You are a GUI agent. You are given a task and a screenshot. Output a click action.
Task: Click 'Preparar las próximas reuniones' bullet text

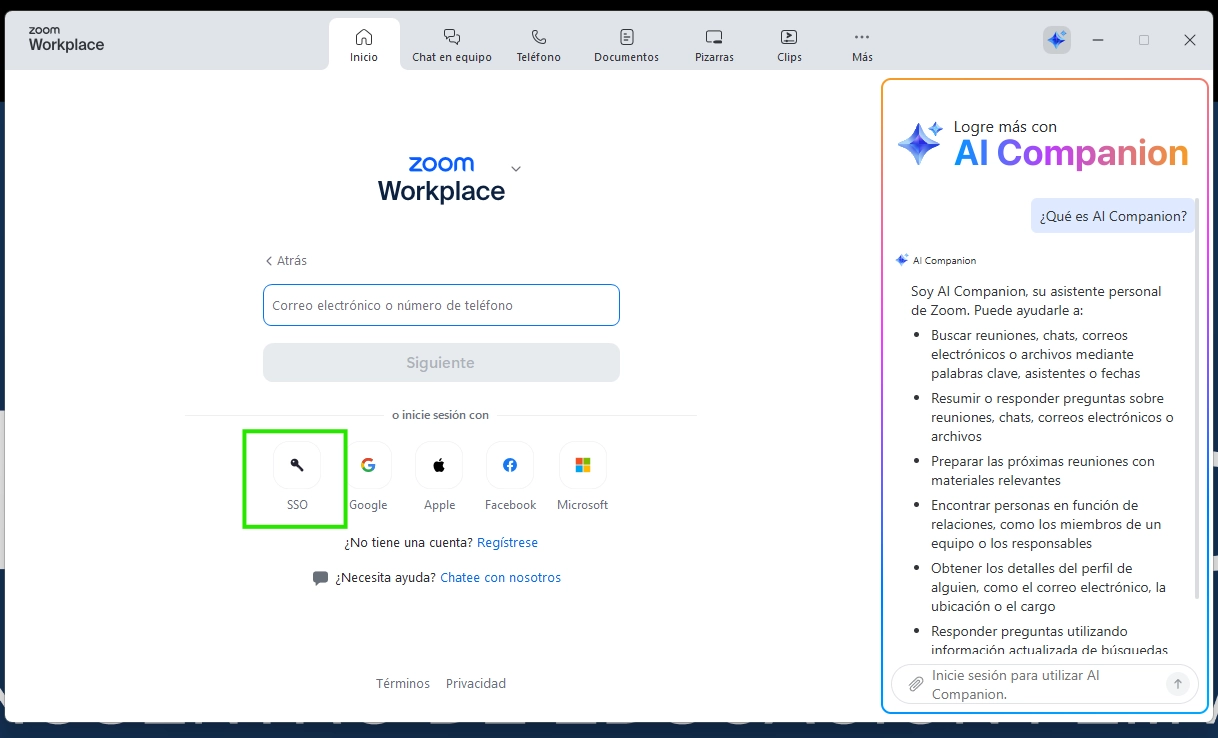point(1043,471)
